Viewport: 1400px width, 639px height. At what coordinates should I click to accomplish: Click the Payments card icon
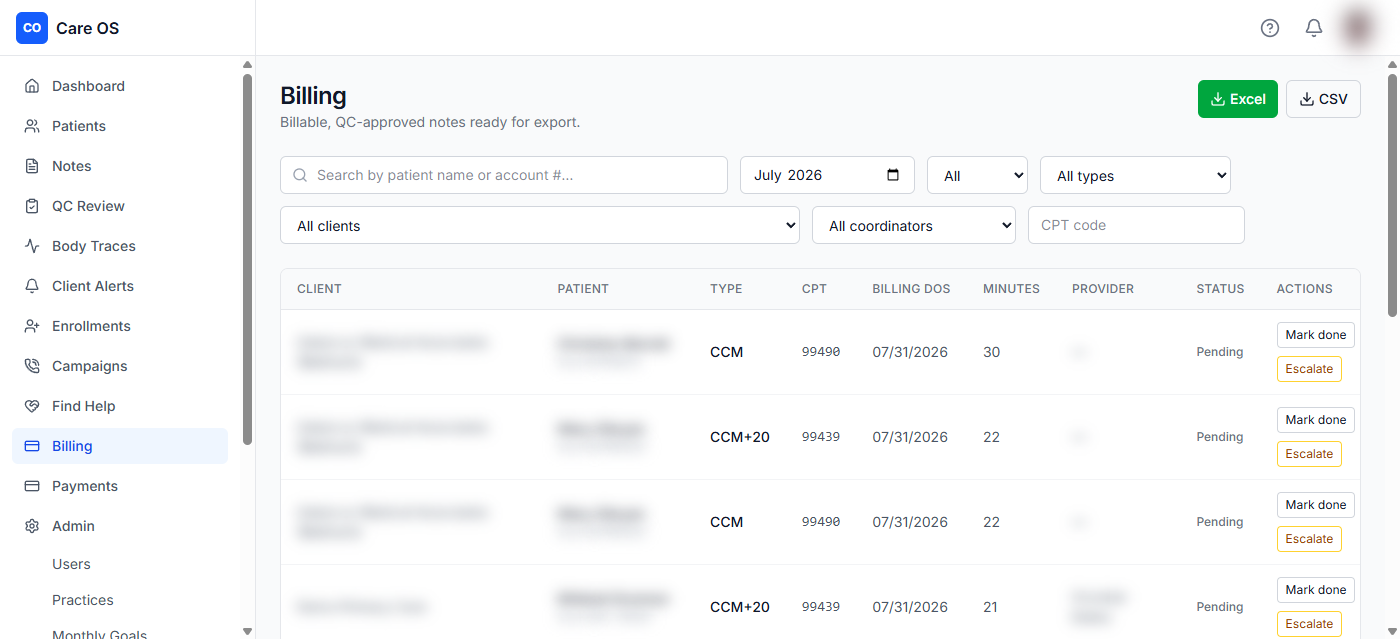[x=32, y=486]
